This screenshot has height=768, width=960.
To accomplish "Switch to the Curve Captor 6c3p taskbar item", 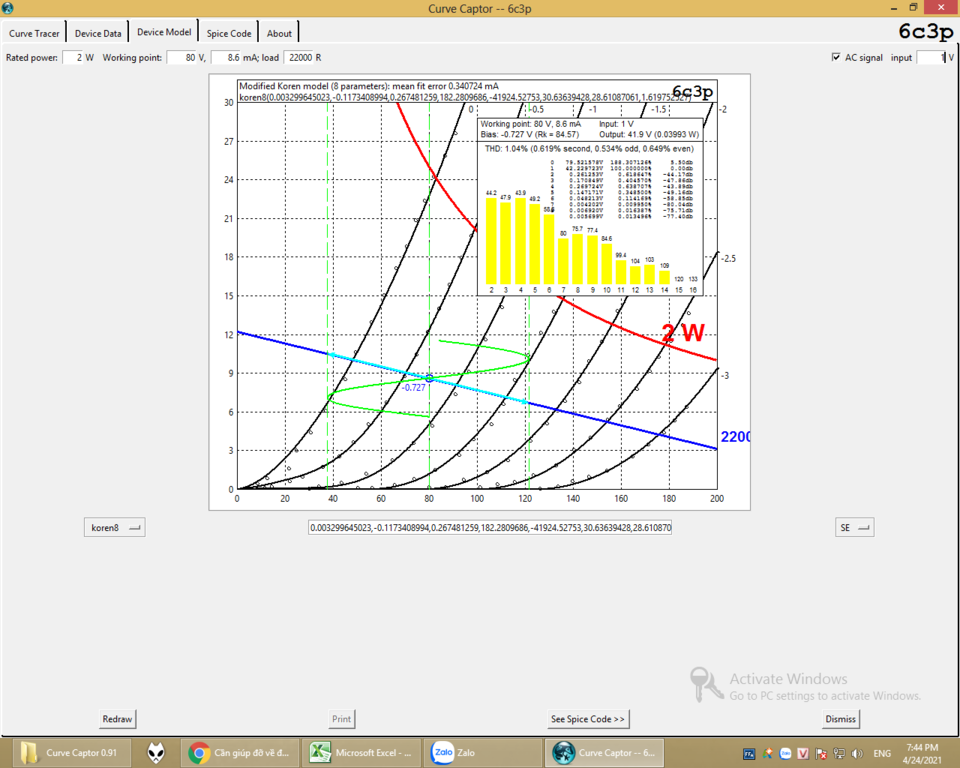I will click(x=603, y=753).
